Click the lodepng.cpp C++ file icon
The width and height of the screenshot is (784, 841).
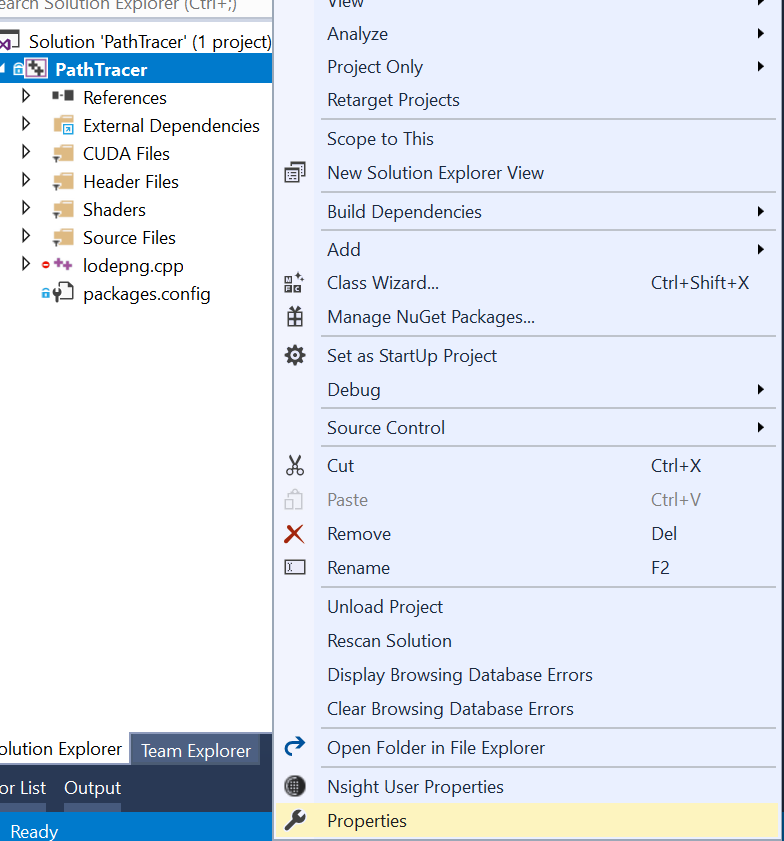[63, 264]
